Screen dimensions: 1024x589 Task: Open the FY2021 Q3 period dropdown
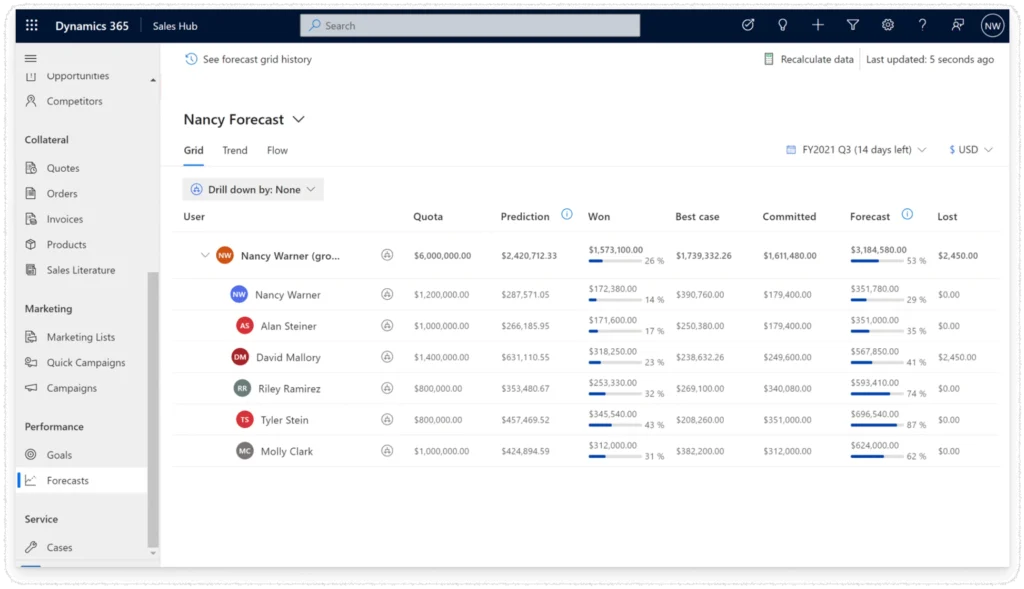coord(857,150)
